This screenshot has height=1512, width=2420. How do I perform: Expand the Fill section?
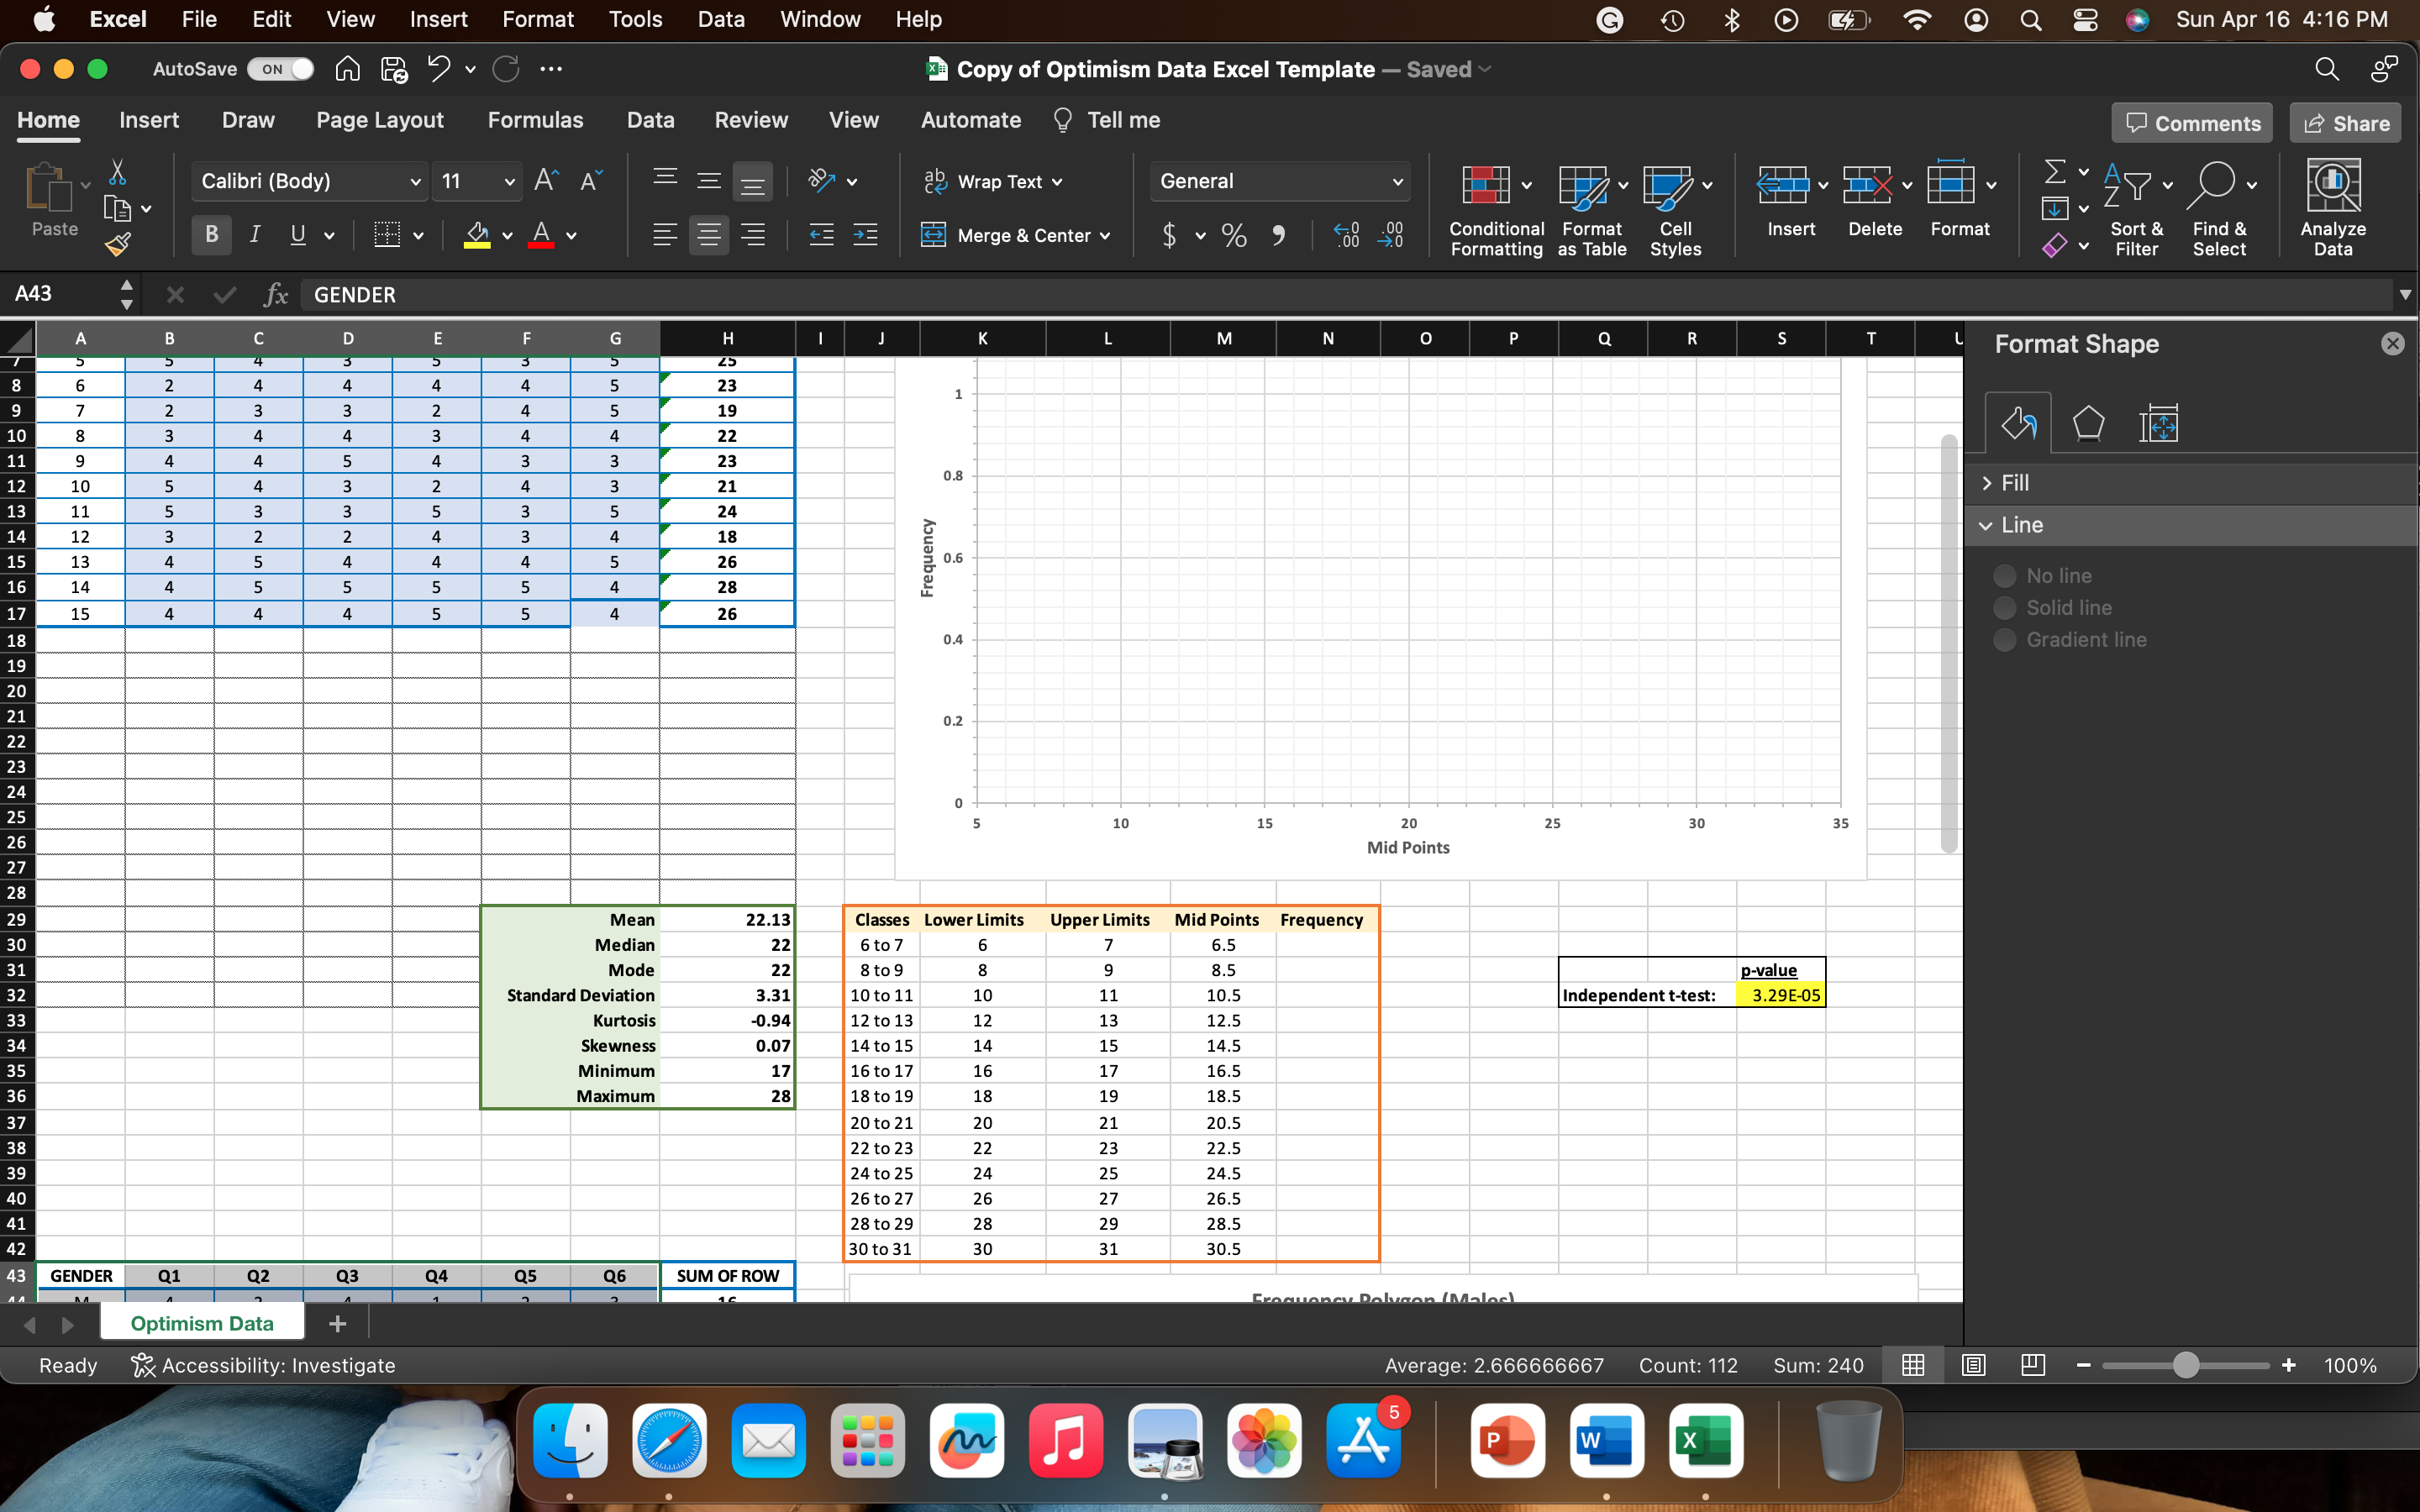[2014, 483]
